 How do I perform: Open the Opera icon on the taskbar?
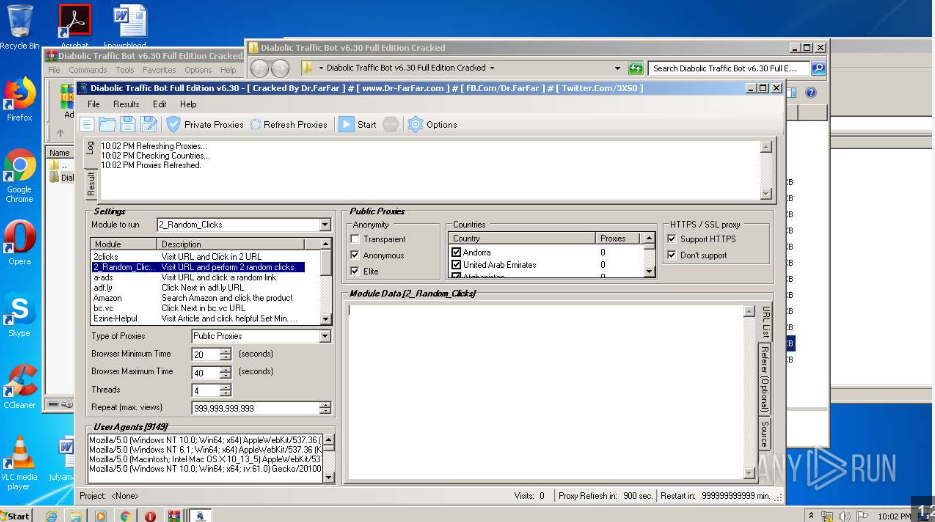(x=150, y=516)
